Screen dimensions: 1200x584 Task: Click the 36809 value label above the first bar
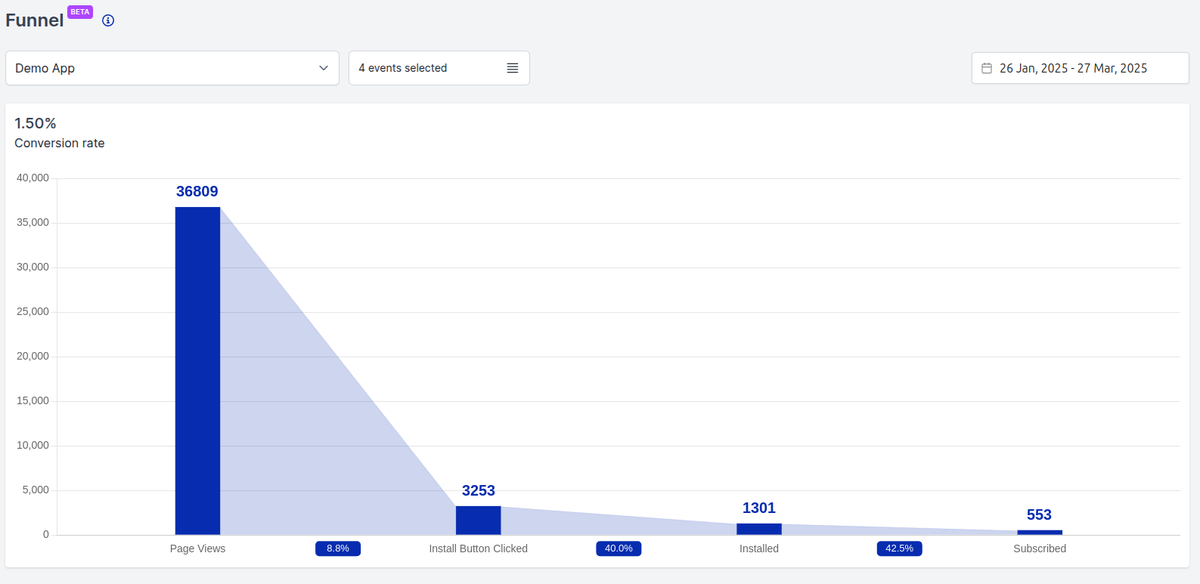[197, 191]
